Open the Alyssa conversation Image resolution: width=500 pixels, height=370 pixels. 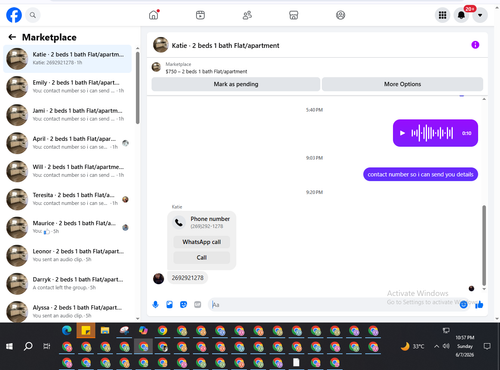point(68,311)
